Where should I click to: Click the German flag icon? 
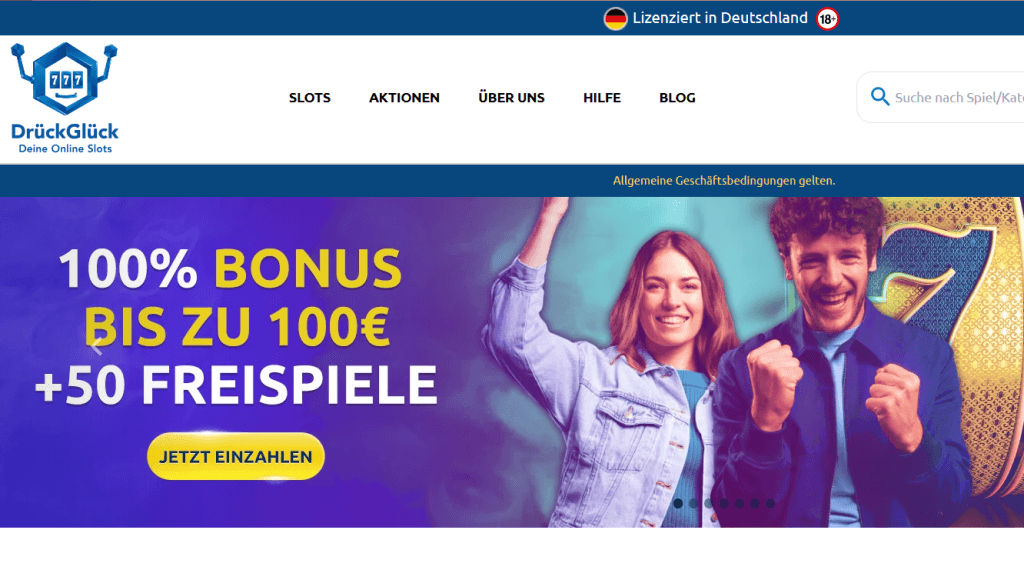[615, 19]
